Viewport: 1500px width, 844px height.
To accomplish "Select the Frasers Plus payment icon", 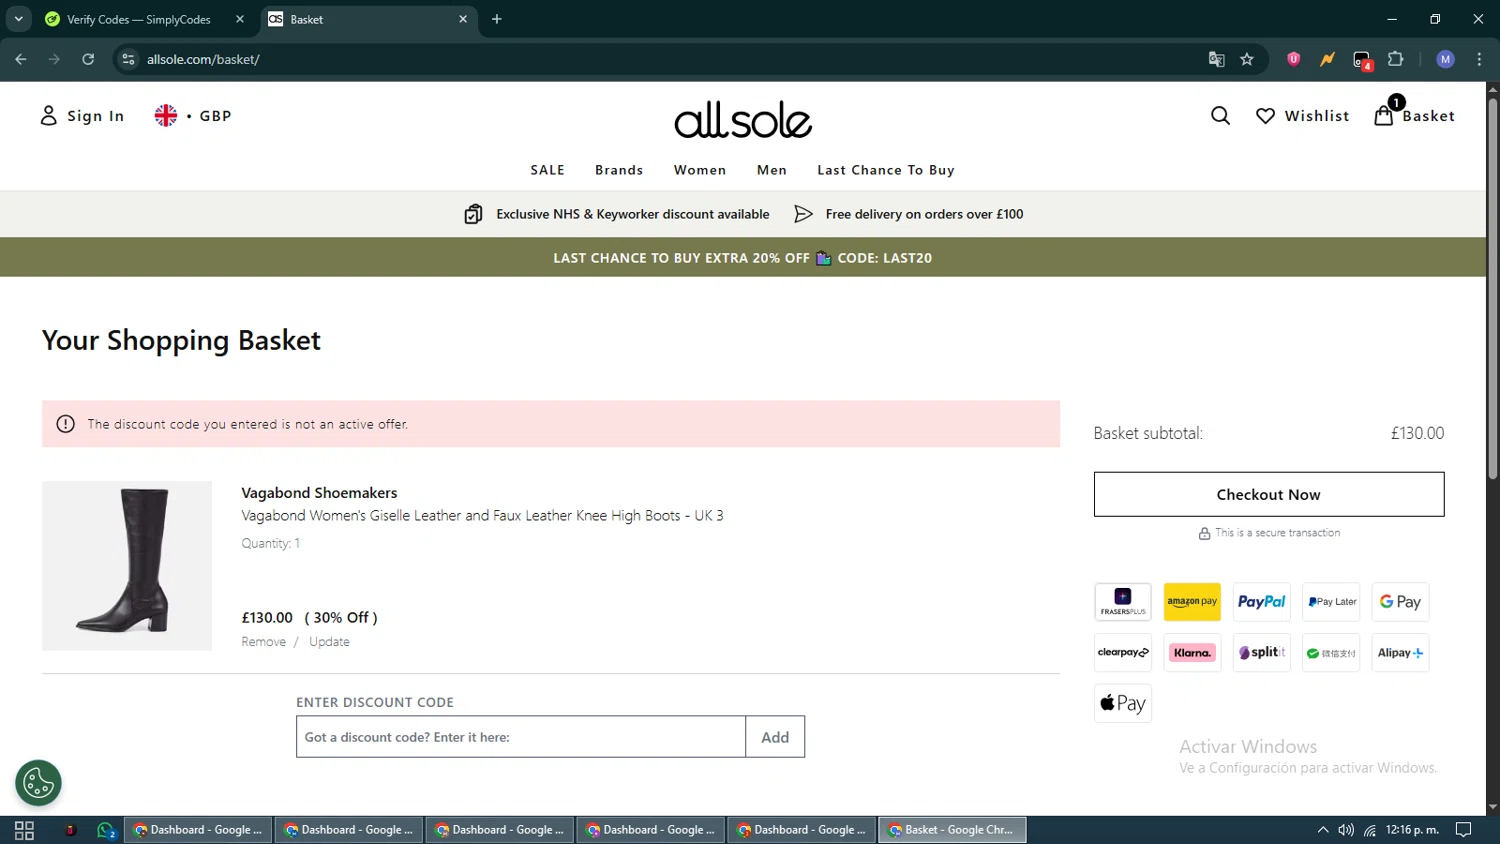I will tap(1123, 602).
